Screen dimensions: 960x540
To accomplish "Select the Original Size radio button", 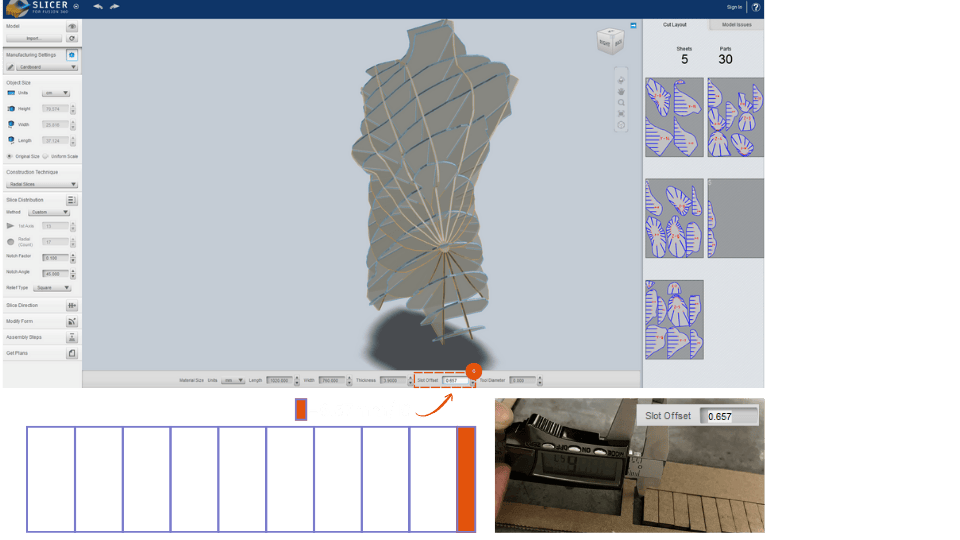I will 10,156.
